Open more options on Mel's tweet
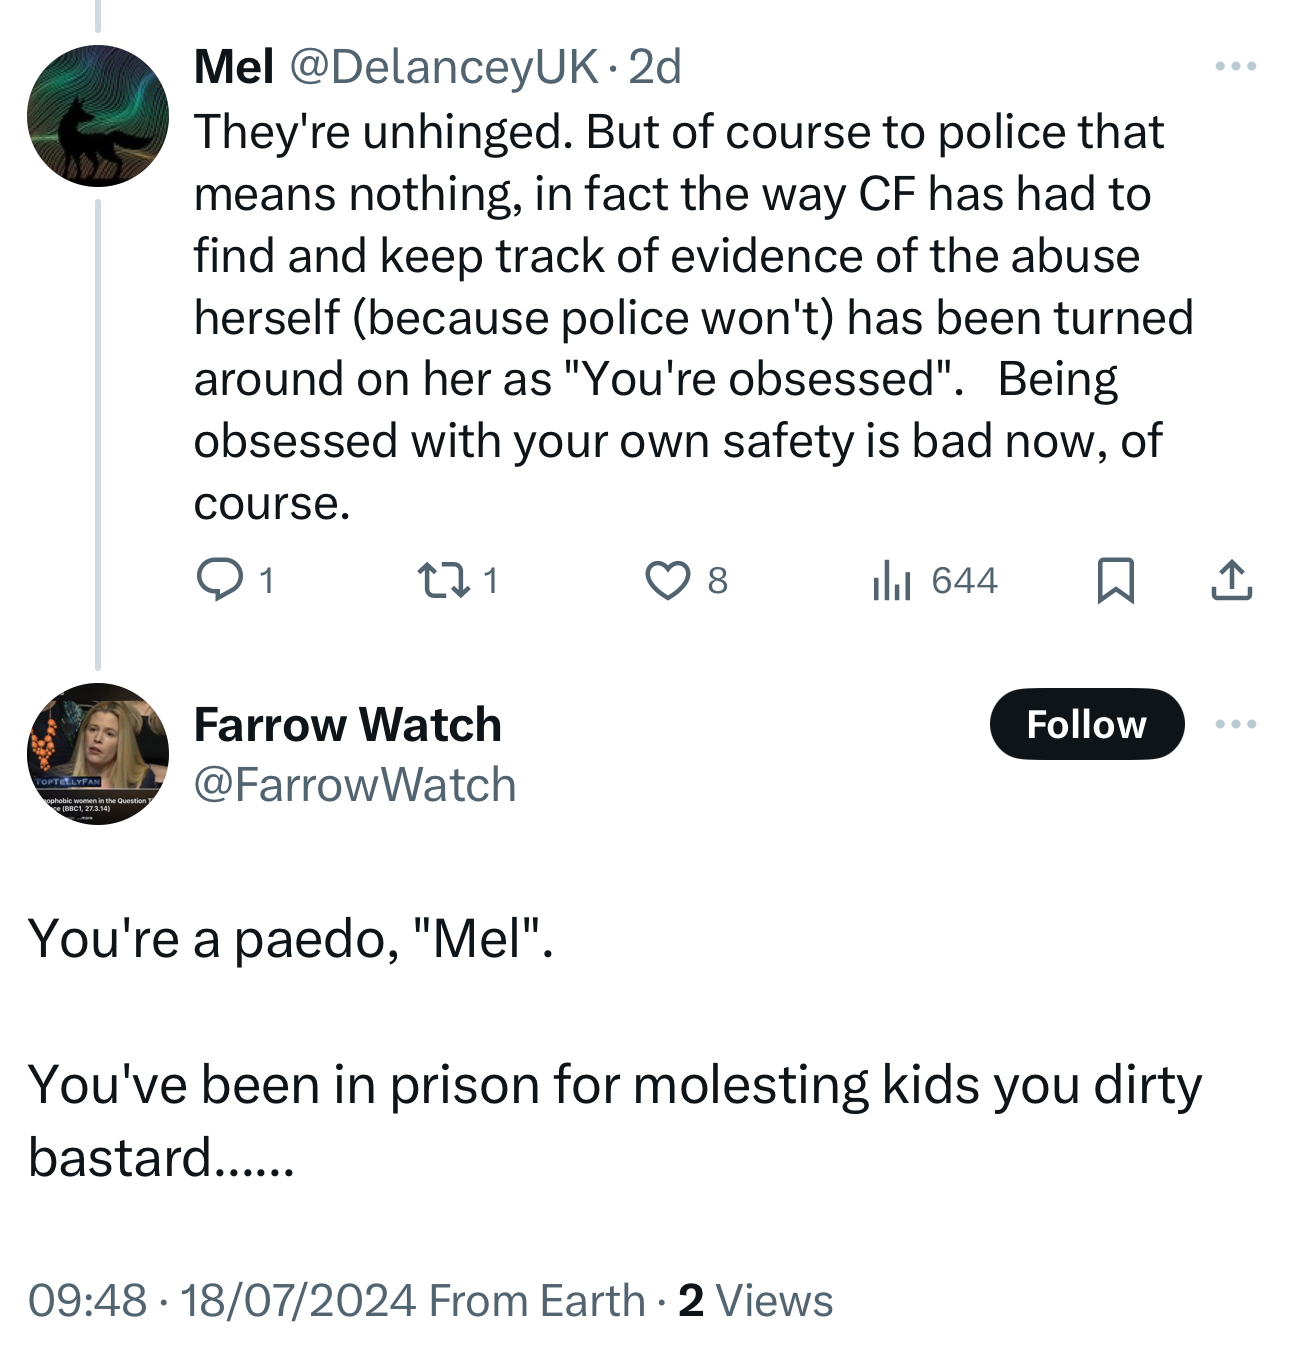Screen dimensions: 1290x1349 click(x=1236, y=67)
